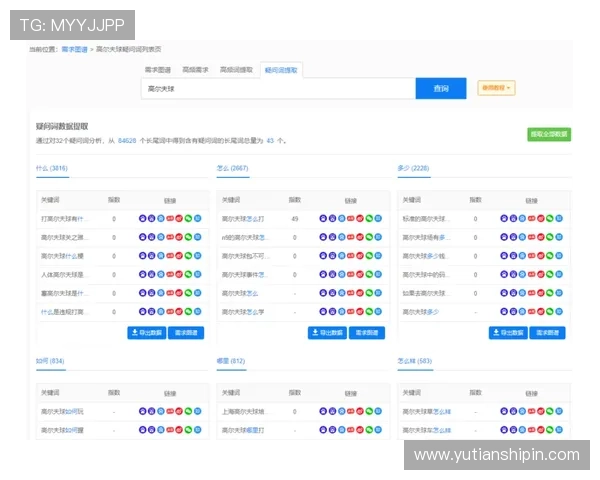The image size is (600, 480).
Task: Open leftmost Baidu paw icon for 高尔夫球怎么打
Action: tap(323, 219)
